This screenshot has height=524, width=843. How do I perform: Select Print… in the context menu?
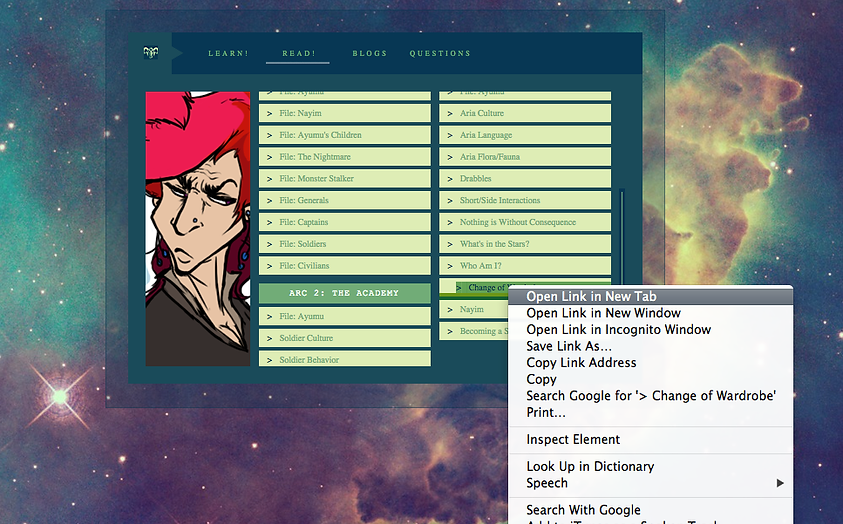click(651, 413)
